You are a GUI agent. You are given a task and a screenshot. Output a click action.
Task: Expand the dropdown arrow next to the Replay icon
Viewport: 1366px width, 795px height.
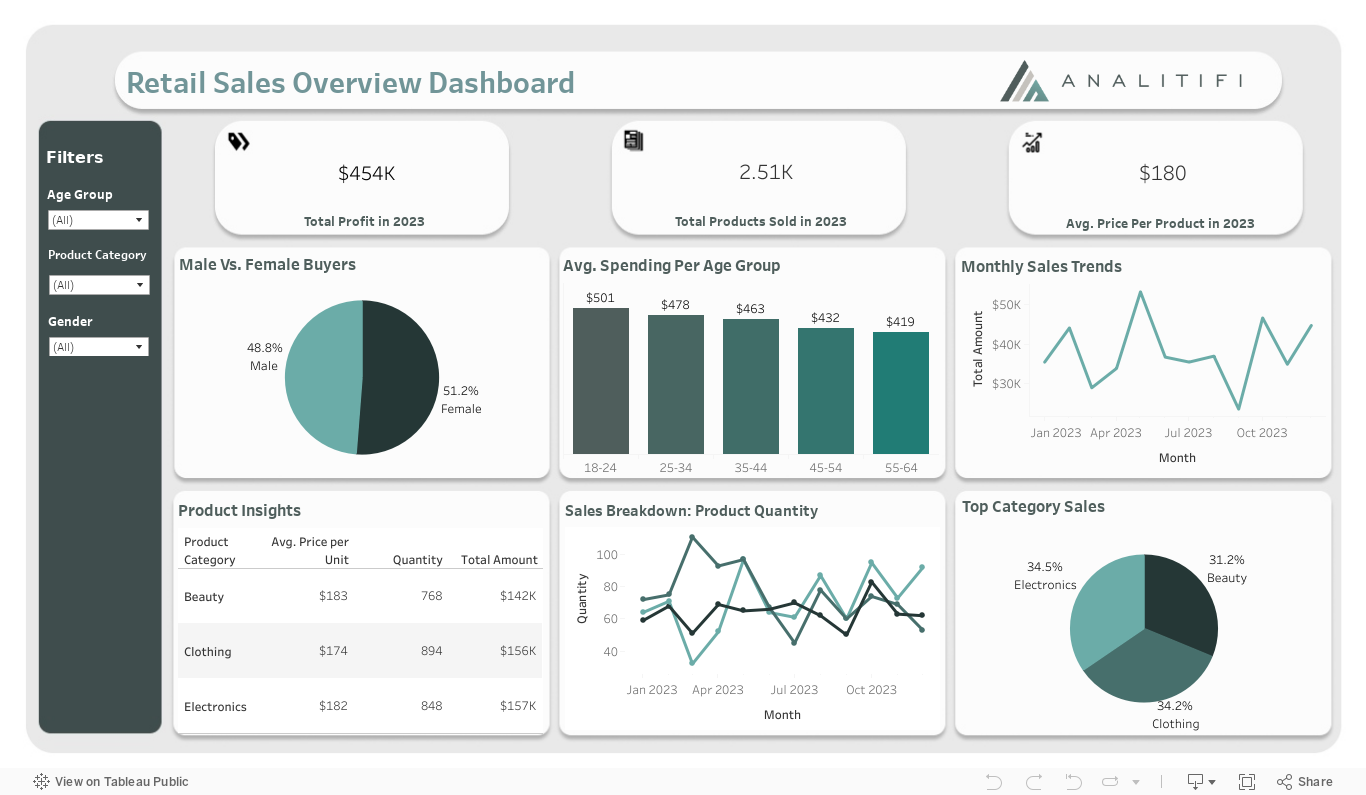pos(1136,782)
